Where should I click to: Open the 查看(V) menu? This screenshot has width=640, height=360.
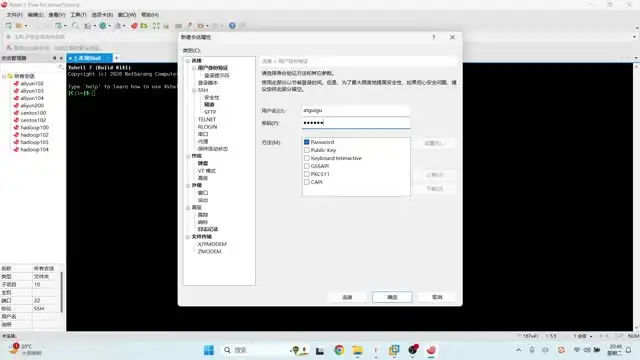tap(57, 15)
